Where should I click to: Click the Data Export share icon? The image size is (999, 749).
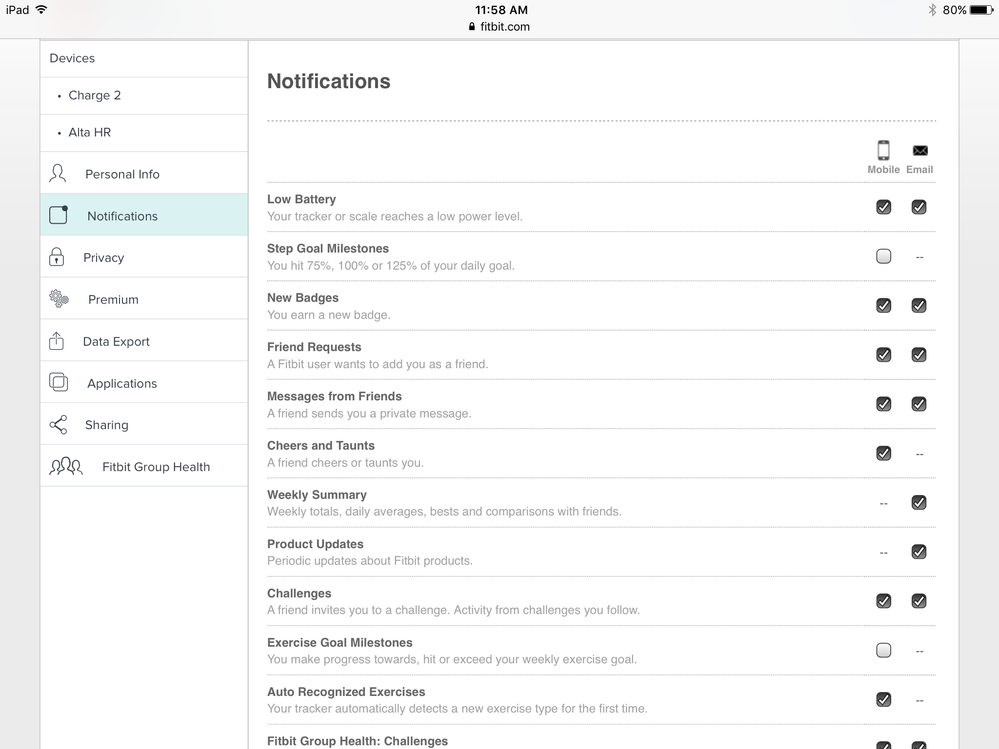point(57,341)
